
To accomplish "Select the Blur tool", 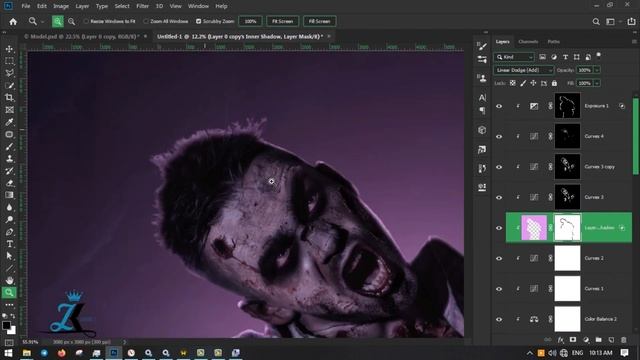I will pyautogui.click(x=9, y=207).
